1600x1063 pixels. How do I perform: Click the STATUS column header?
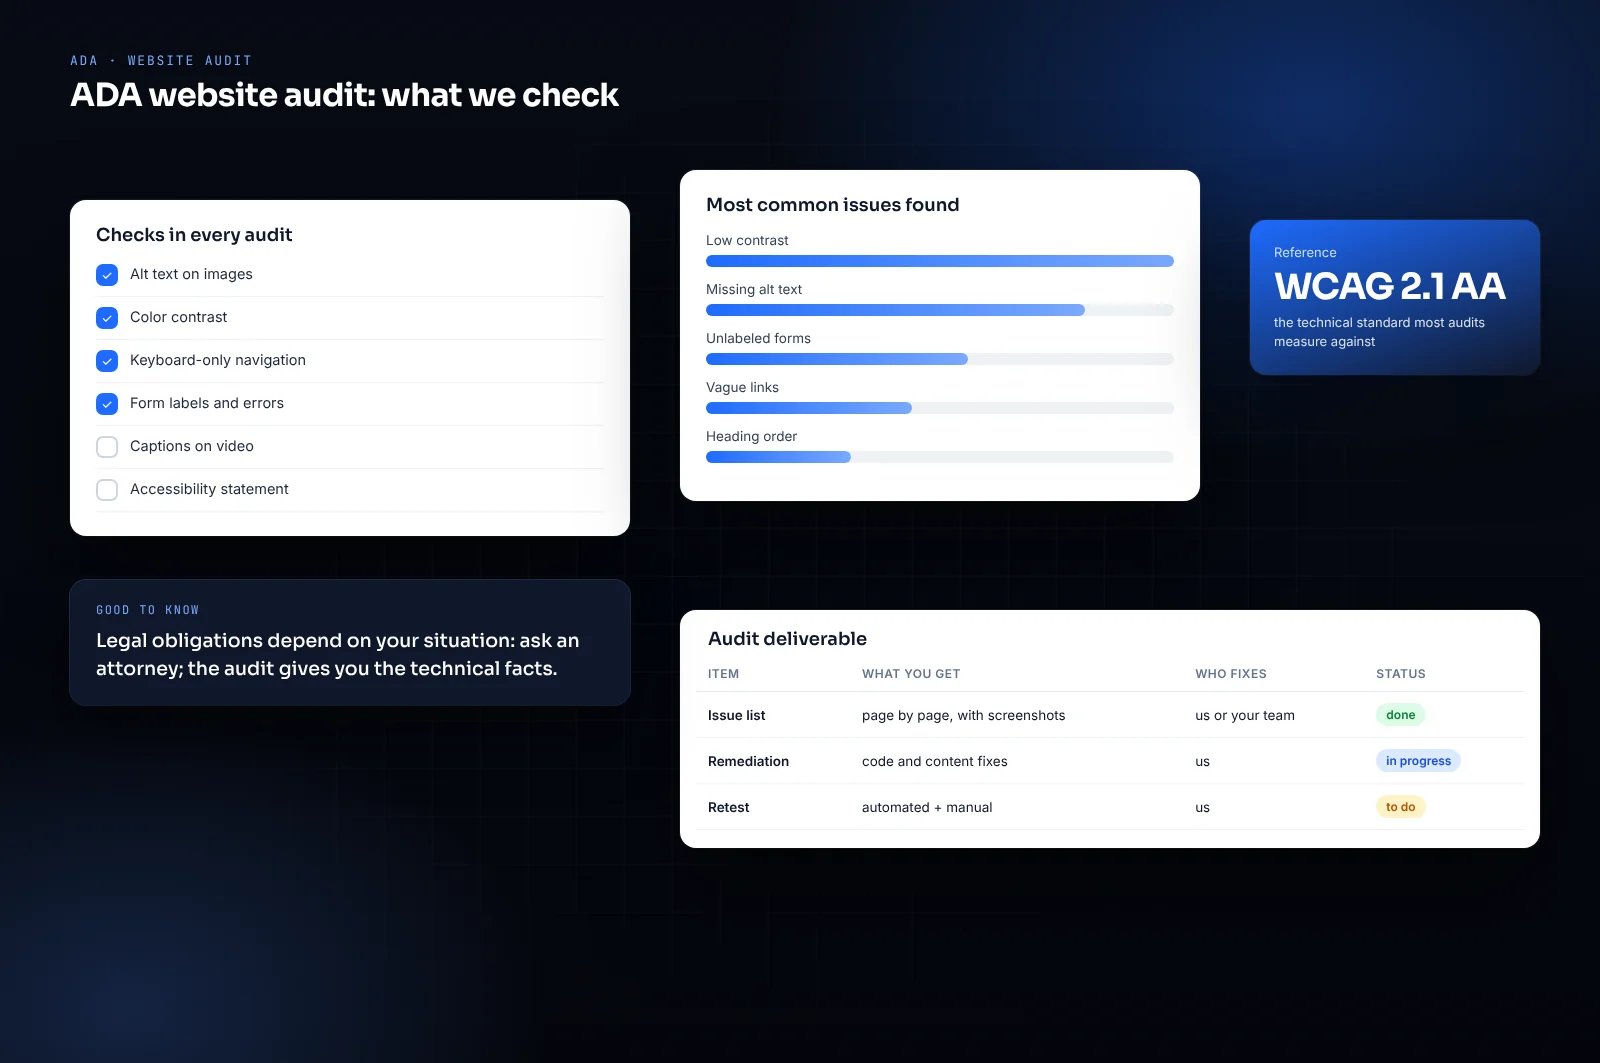[1401, 674]
